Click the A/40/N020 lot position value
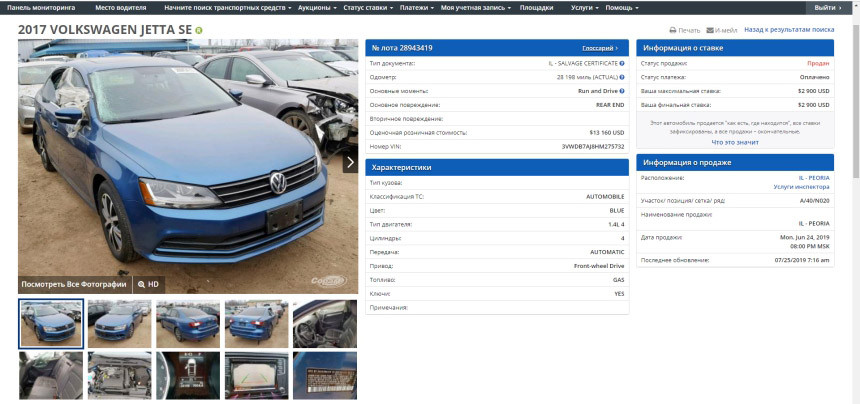 pyautogui.click(x=814, y=201)
